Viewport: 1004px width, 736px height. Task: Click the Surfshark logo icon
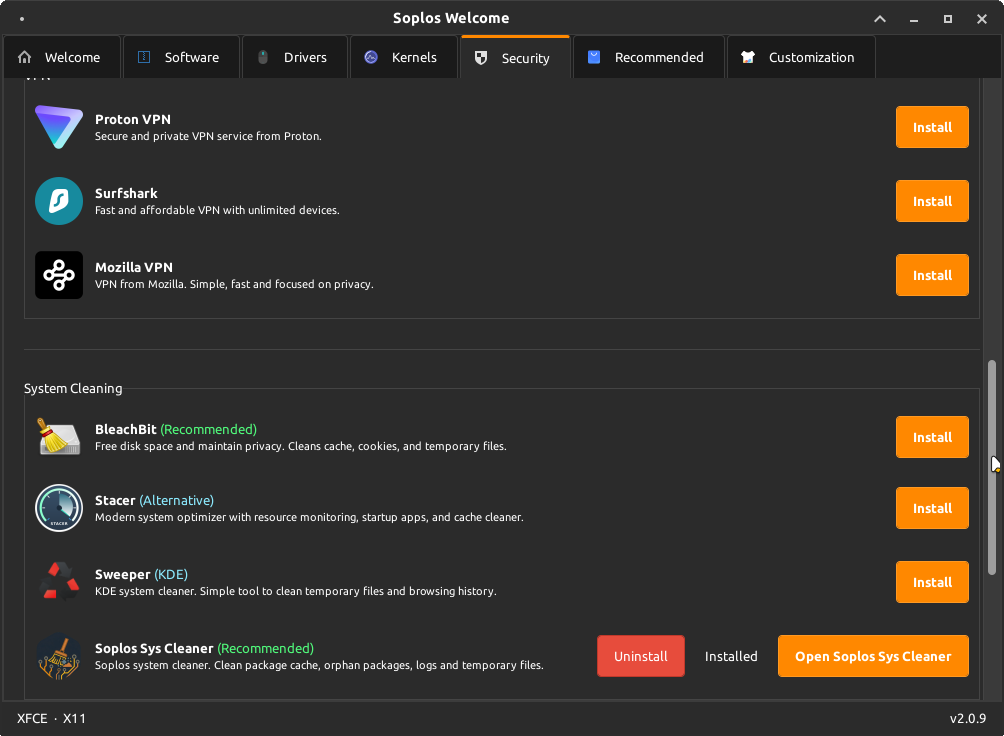coord(59,201)
